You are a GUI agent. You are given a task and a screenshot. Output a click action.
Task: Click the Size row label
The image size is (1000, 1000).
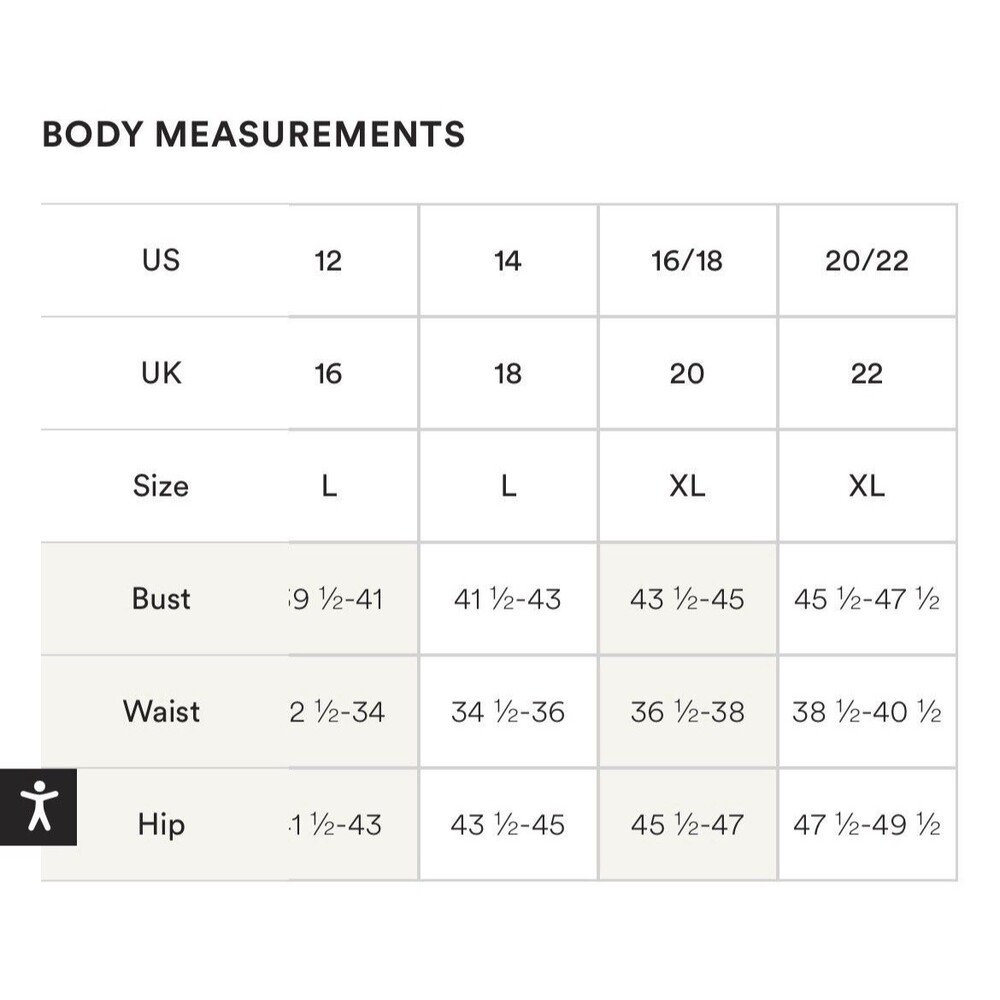pos(161,486)
